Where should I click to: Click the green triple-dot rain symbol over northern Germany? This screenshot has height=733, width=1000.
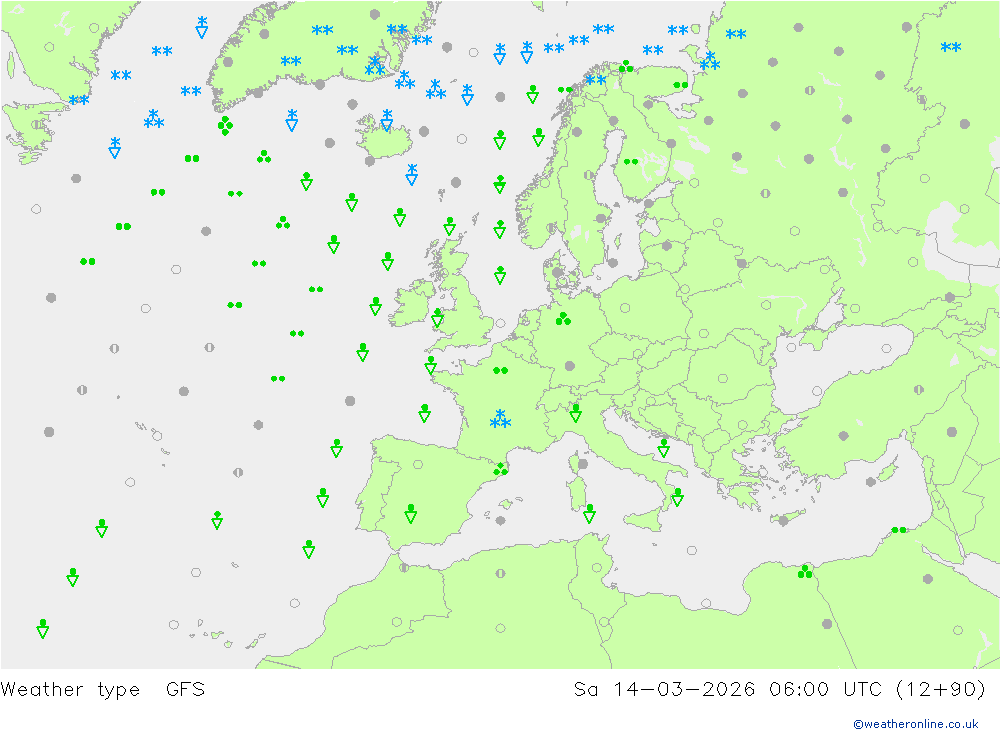tap(563, 318)
